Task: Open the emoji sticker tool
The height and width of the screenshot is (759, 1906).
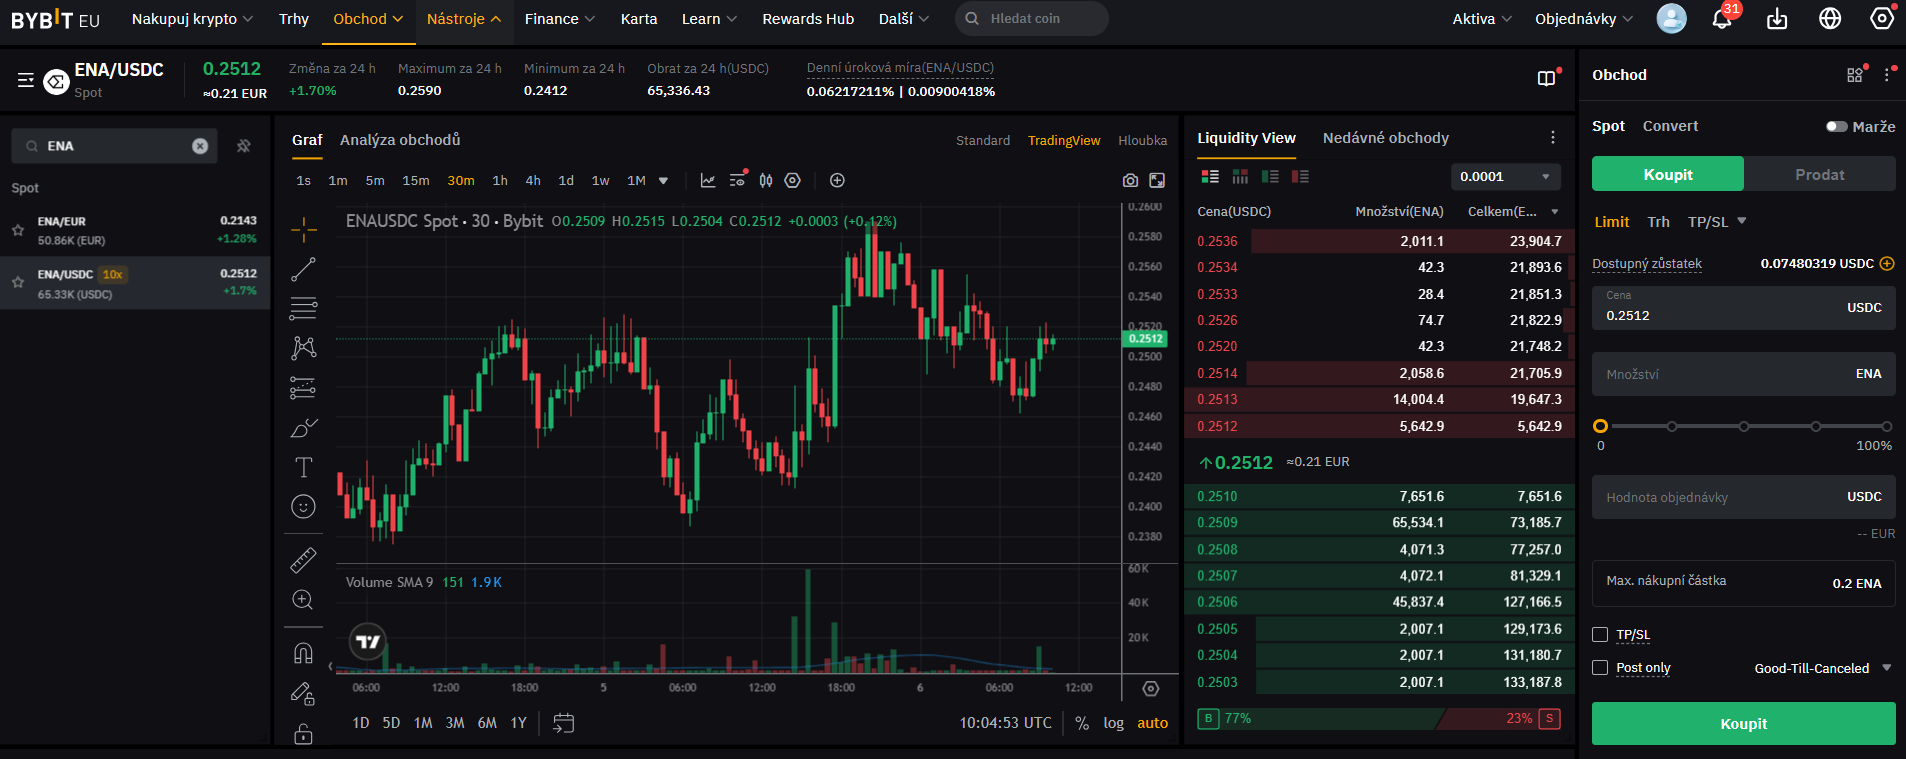Action: [303, 507]
